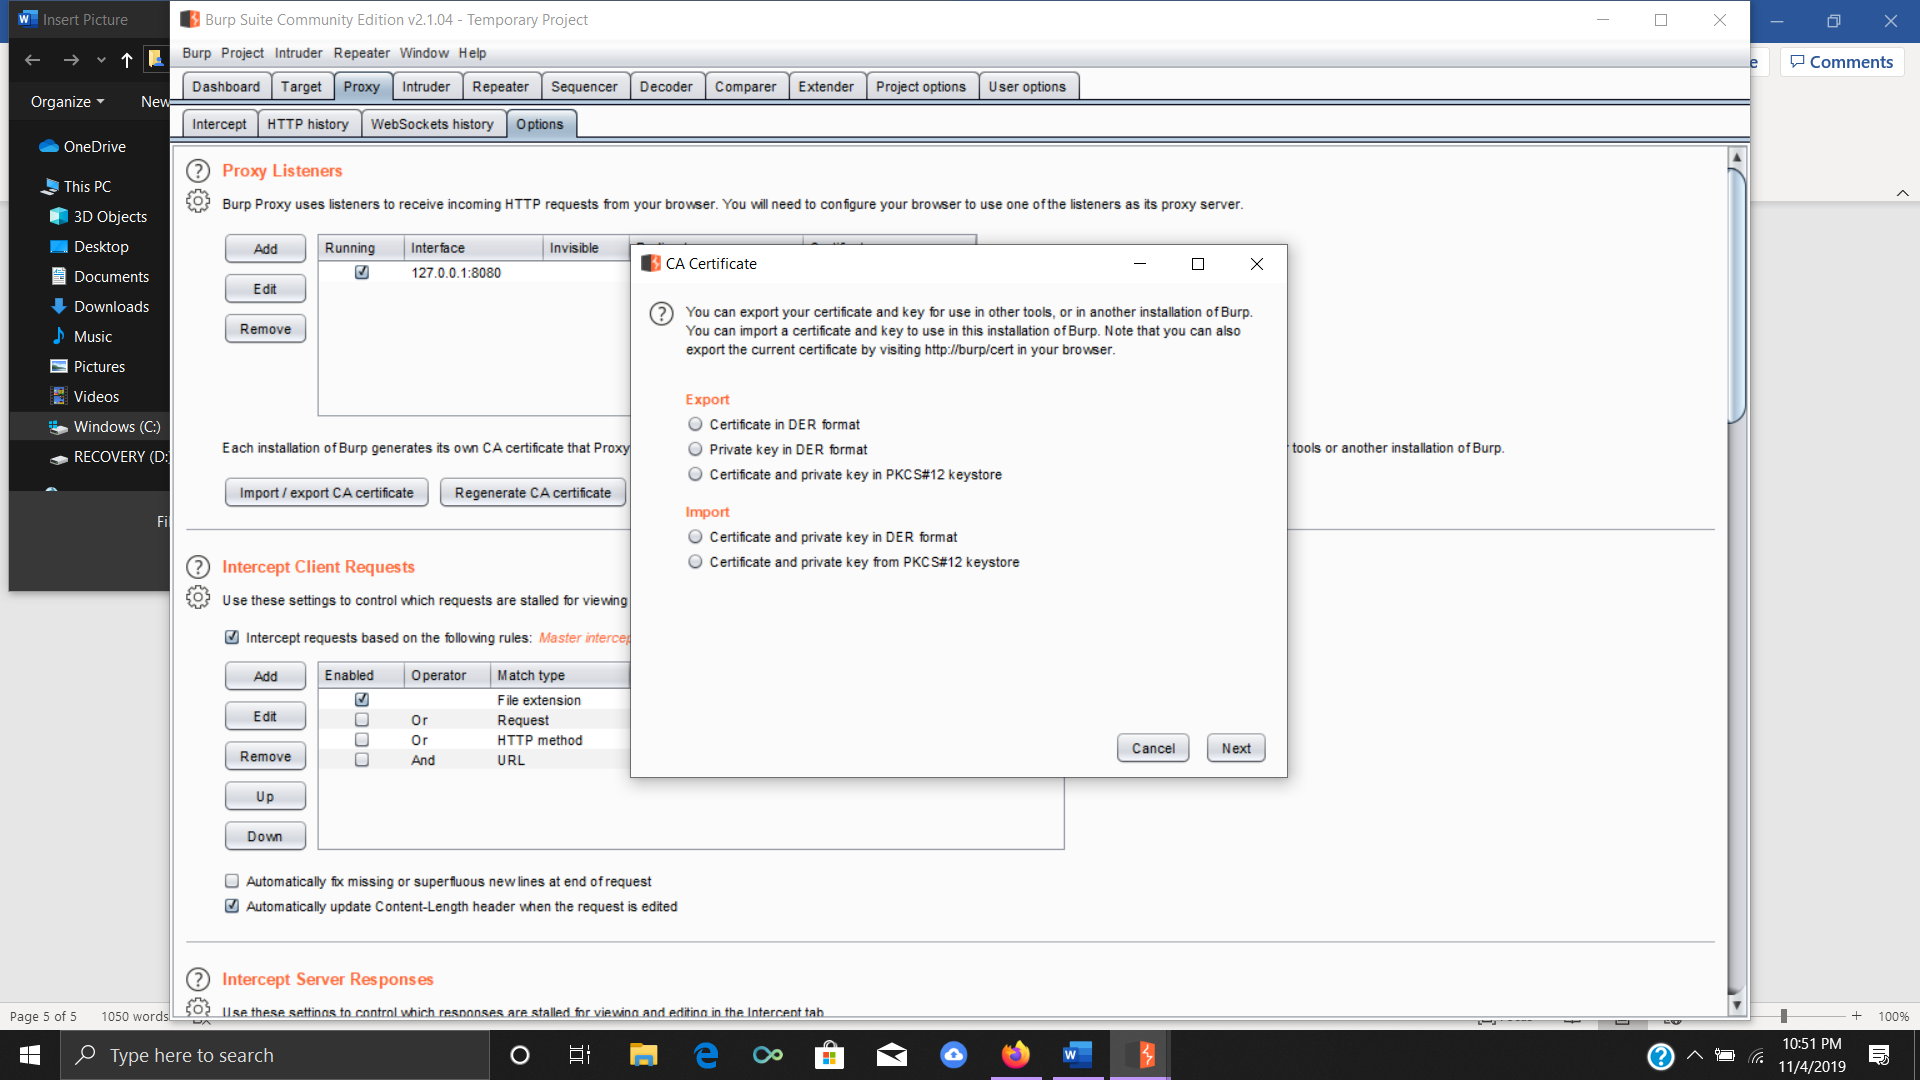Open recent locations dropdown in Insert Picture

[x=101, y=60]
